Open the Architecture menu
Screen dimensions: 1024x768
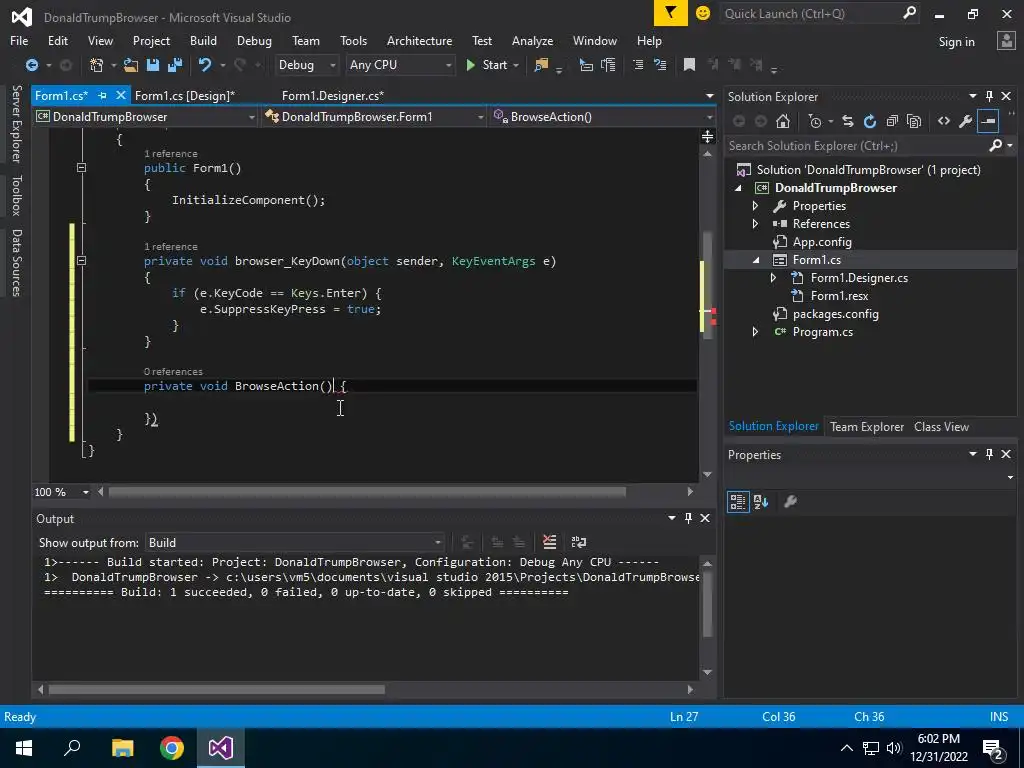click(419, 40)
